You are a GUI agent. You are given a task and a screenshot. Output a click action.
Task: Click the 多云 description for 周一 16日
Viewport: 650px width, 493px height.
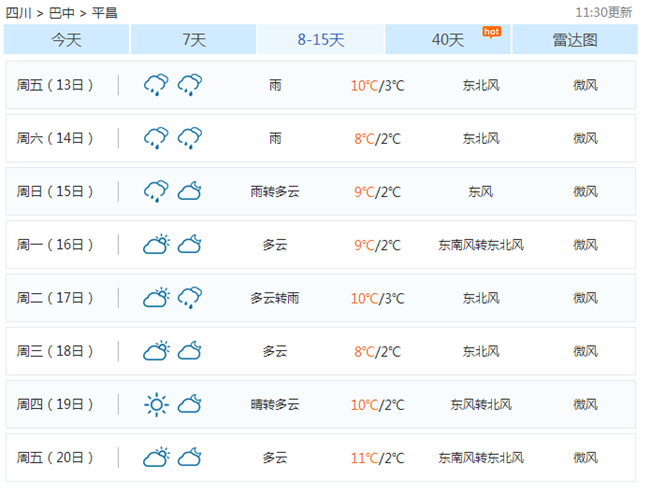(275, 245)
